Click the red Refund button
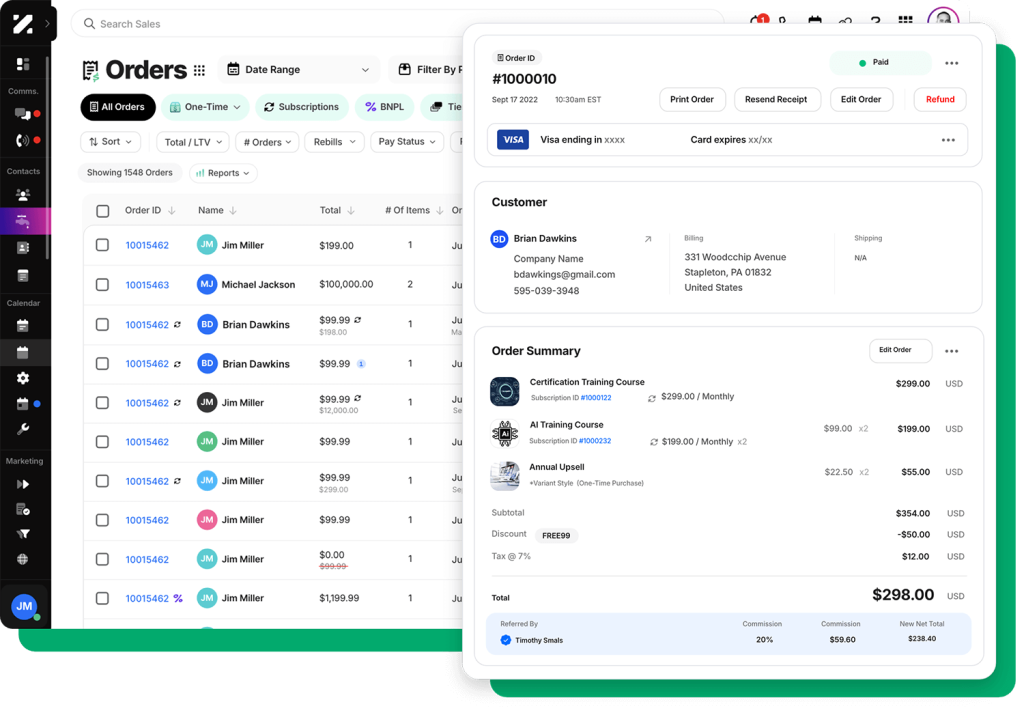The width and height of the screenshot is (1024, 715). 940,99
